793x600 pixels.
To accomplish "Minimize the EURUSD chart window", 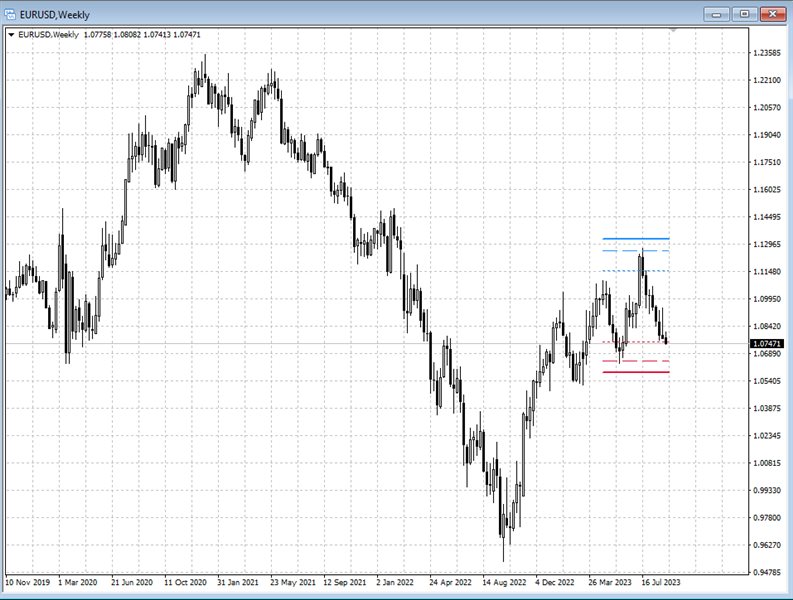I will click(x=717, y=14).
